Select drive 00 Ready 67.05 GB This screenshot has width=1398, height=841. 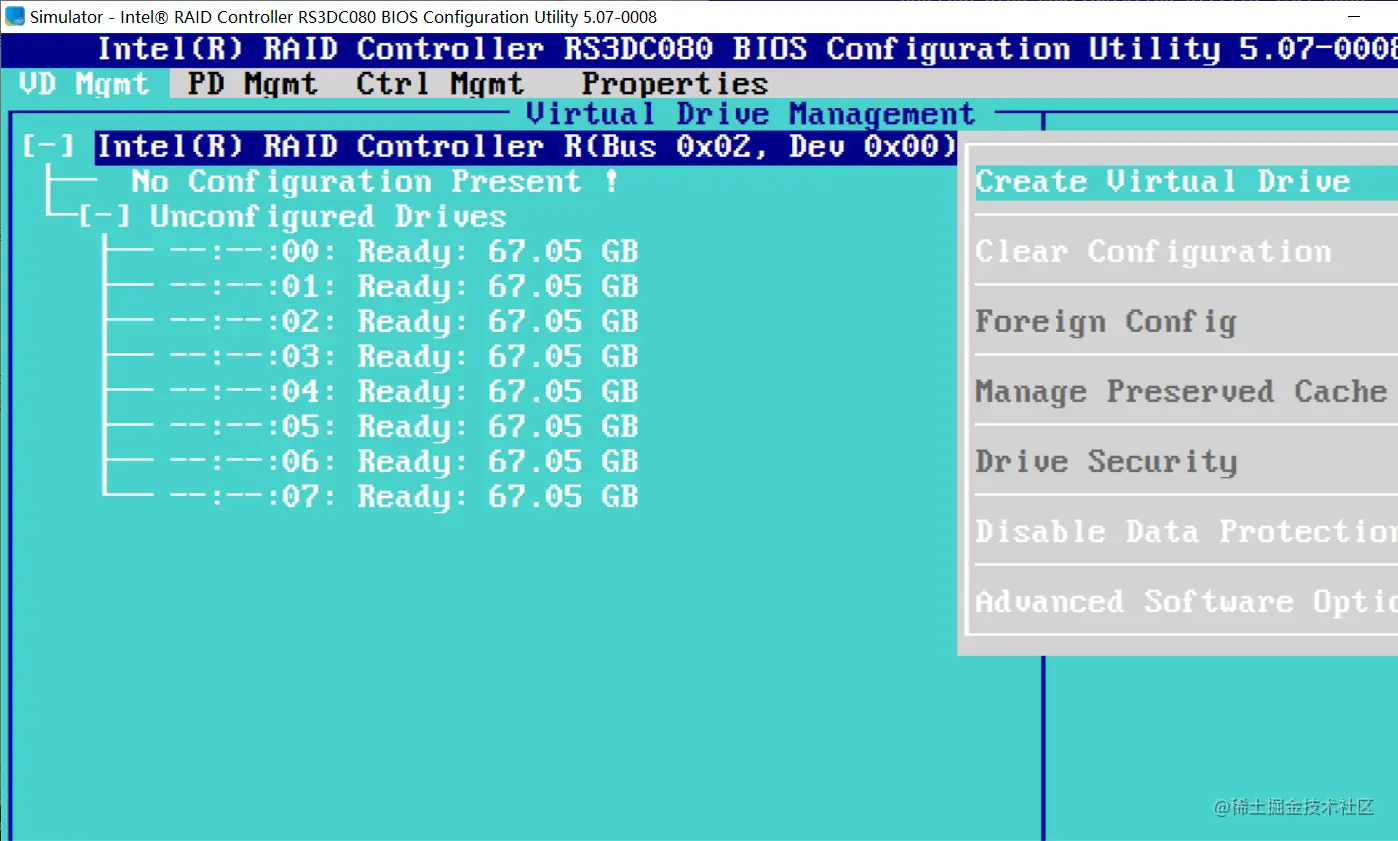pos(403,252)
